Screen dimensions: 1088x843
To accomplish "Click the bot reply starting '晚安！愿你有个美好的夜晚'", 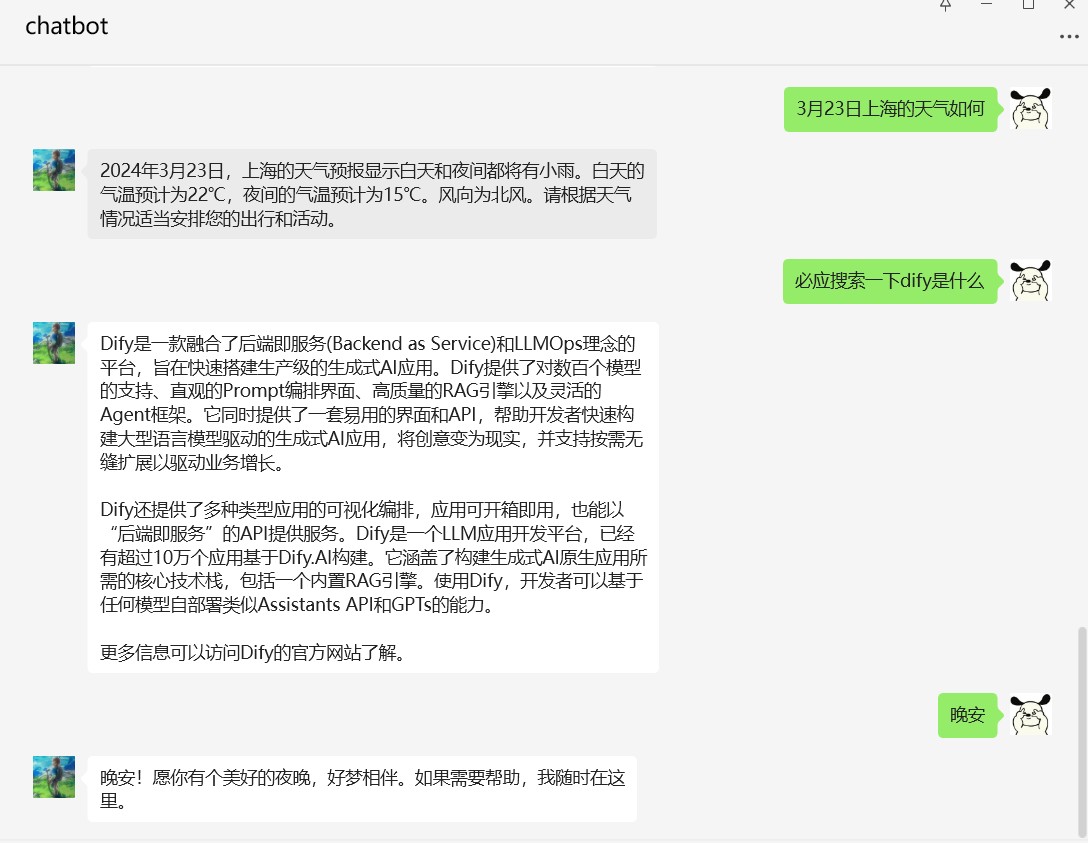I will (x=362, y=789).
